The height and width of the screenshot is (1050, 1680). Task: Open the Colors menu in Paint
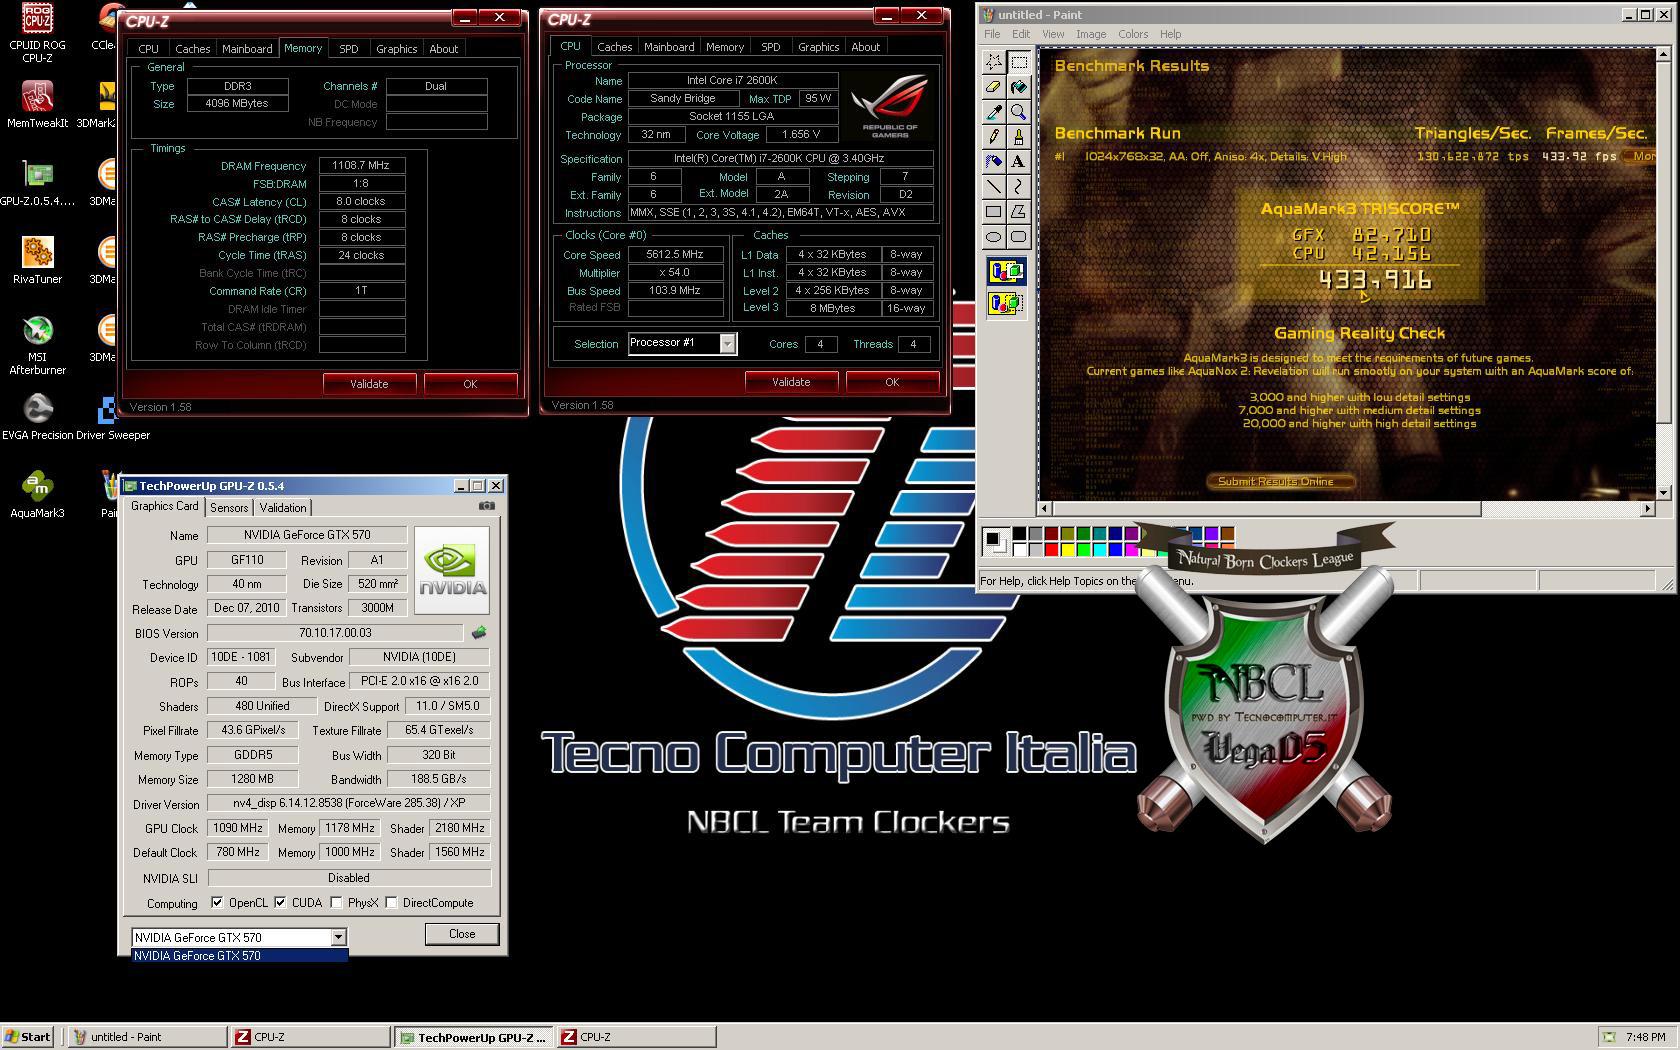(1133, 34)
